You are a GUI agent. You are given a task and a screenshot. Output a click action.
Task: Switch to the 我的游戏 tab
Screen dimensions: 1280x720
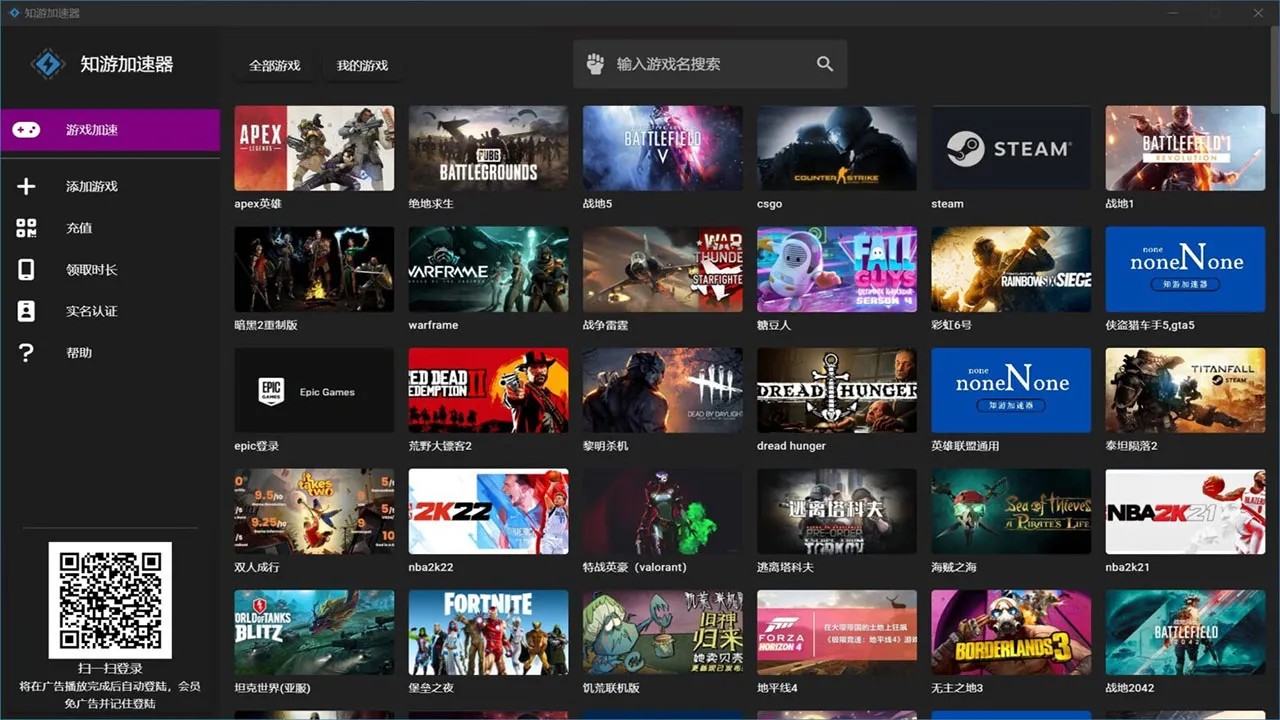(363, 65)
